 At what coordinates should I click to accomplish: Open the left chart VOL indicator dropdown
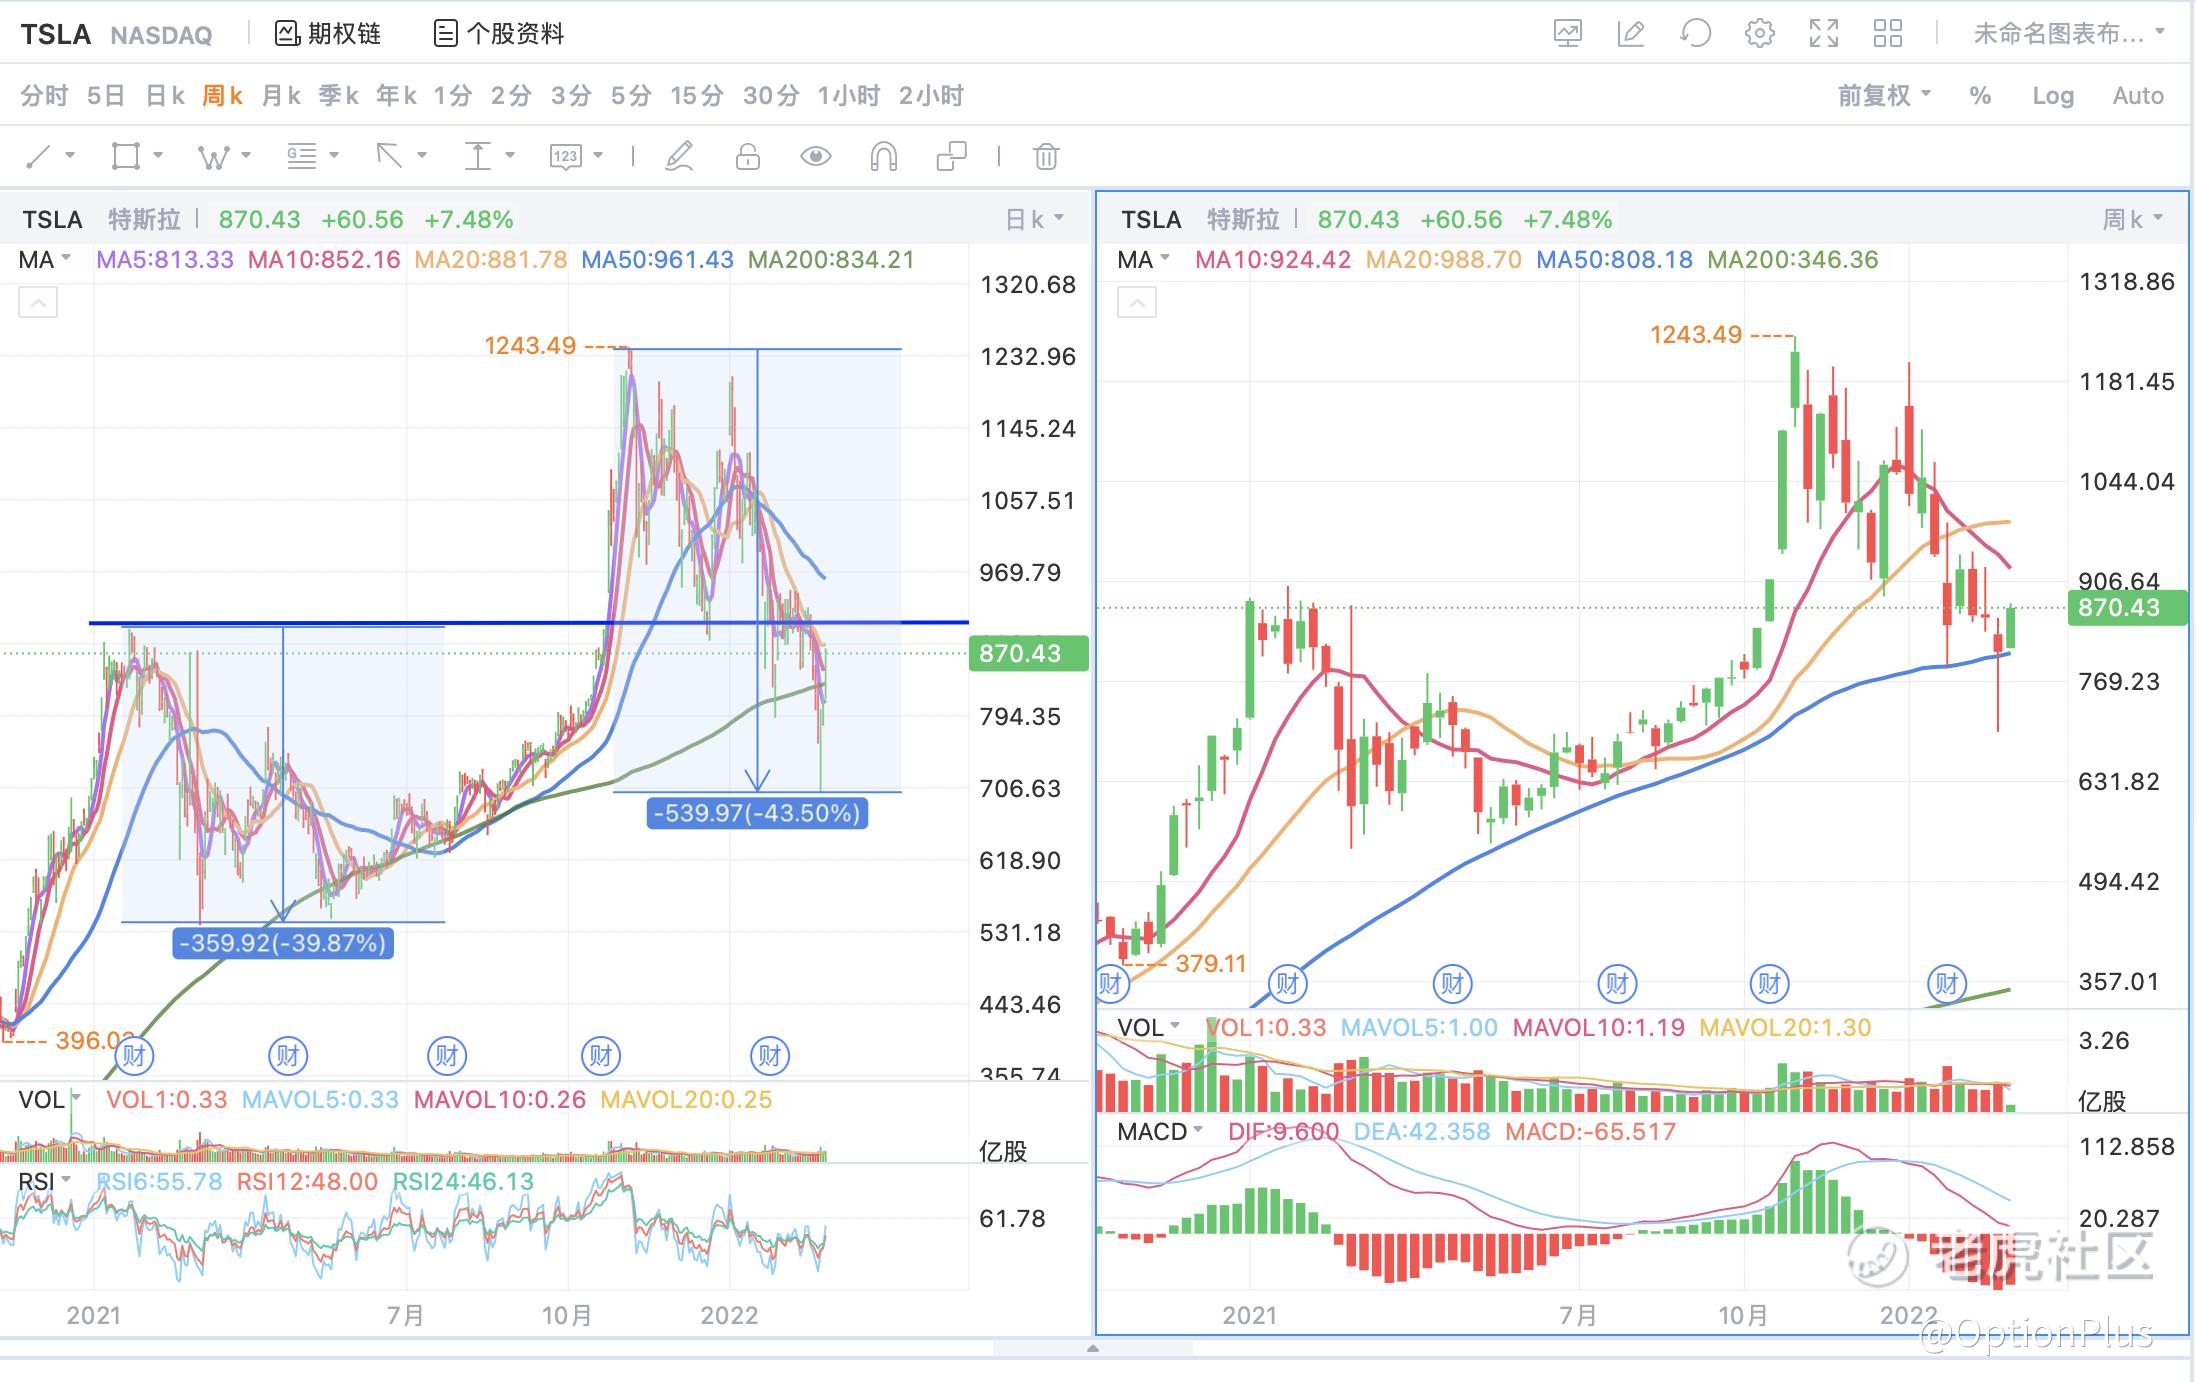coord(49,1100)
